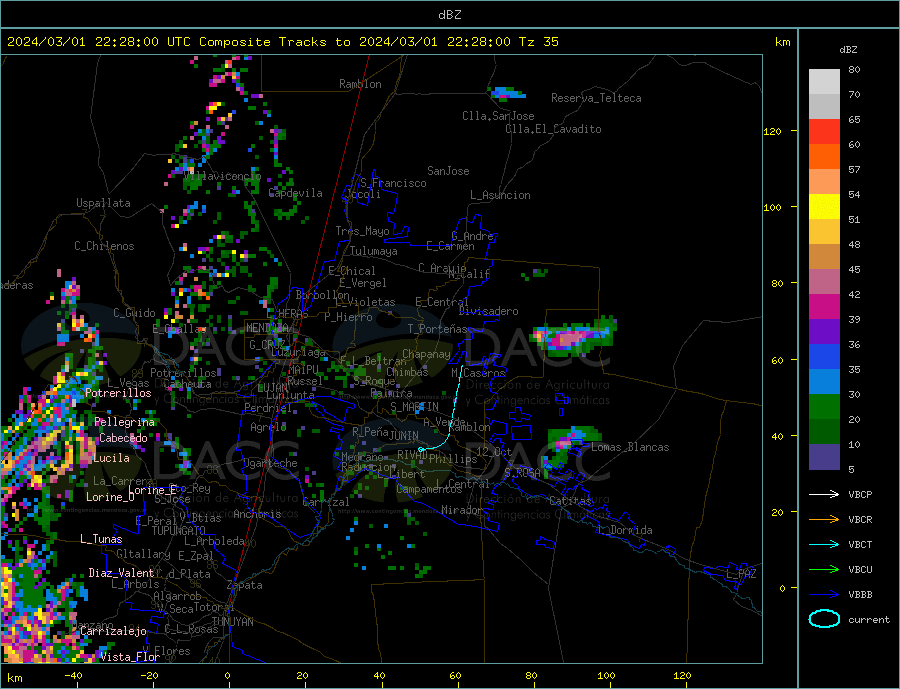This screenshot has height=689, width=900.
Task: Pick the bright yellow swatch in dBZ scale
Action: click(x=824, y=207)
